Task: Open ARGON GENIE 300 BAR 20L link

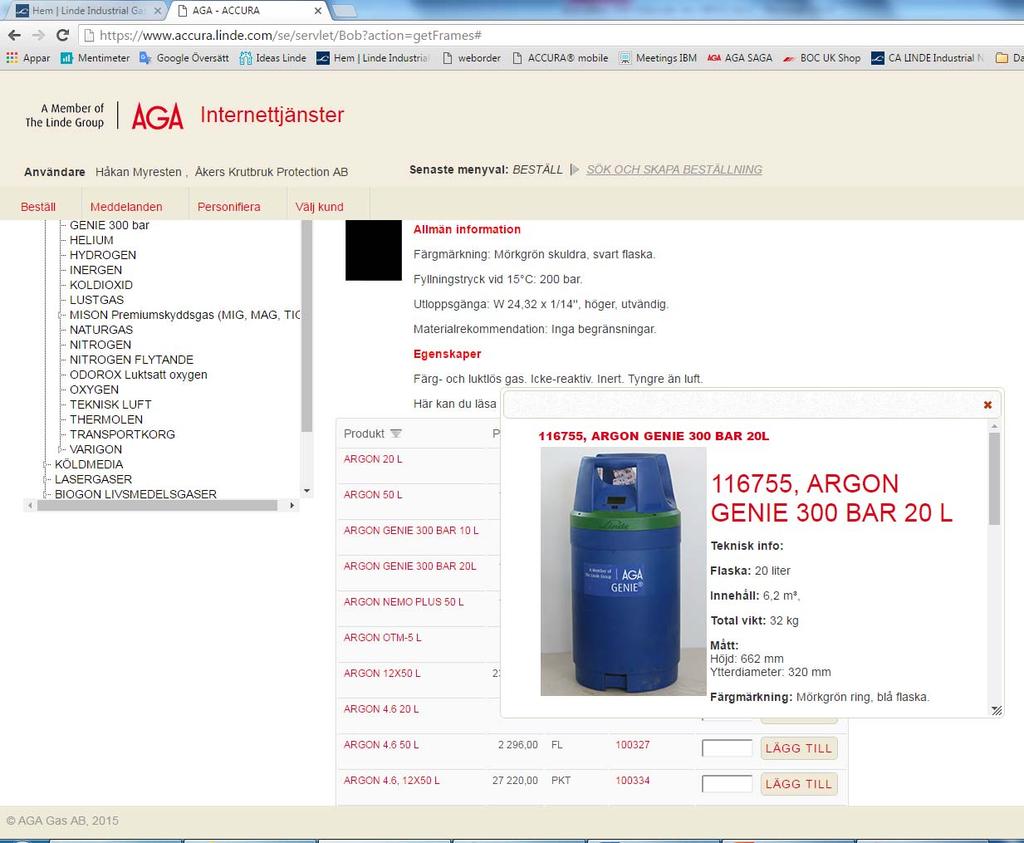Action: 409,567
